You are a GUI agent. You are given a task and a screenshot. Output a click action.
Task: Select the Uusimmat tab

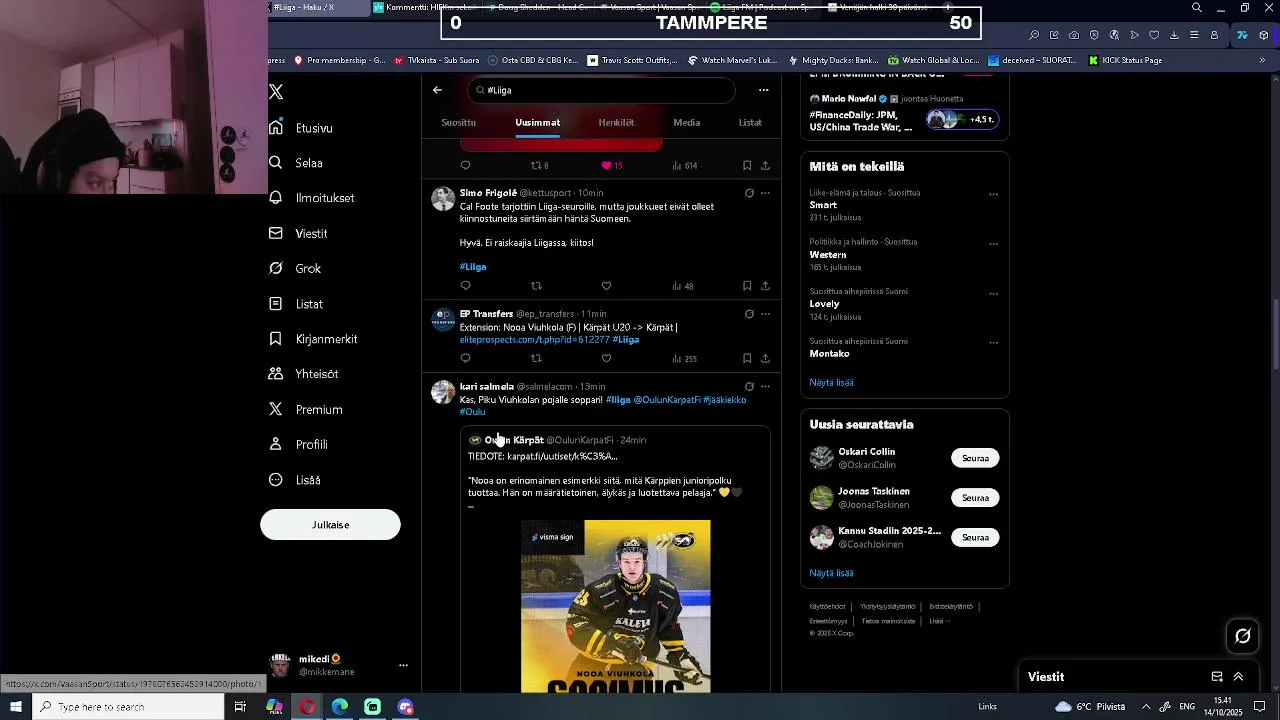(x=537, y=122)
